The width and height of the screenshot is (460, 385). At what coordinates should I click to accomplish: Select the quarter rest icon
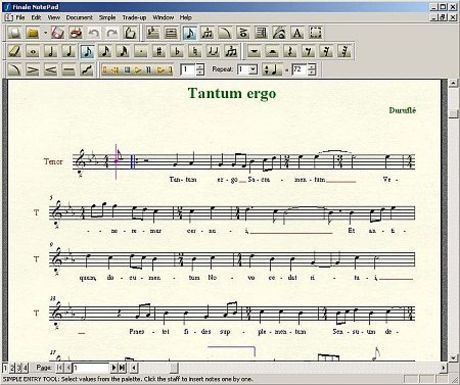(x=290, y=51)
